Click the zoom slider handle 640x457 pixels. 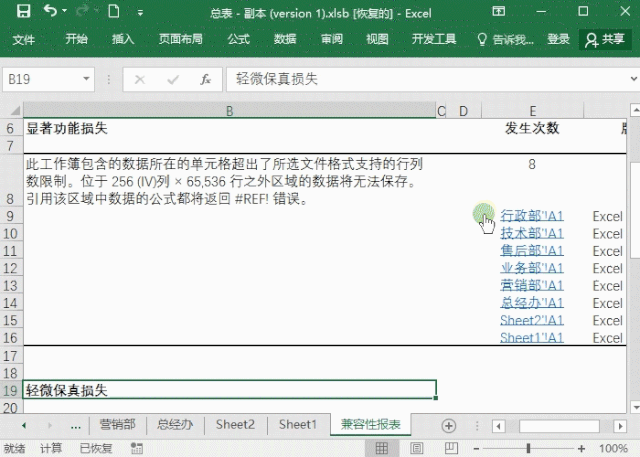tap(528, 448)
